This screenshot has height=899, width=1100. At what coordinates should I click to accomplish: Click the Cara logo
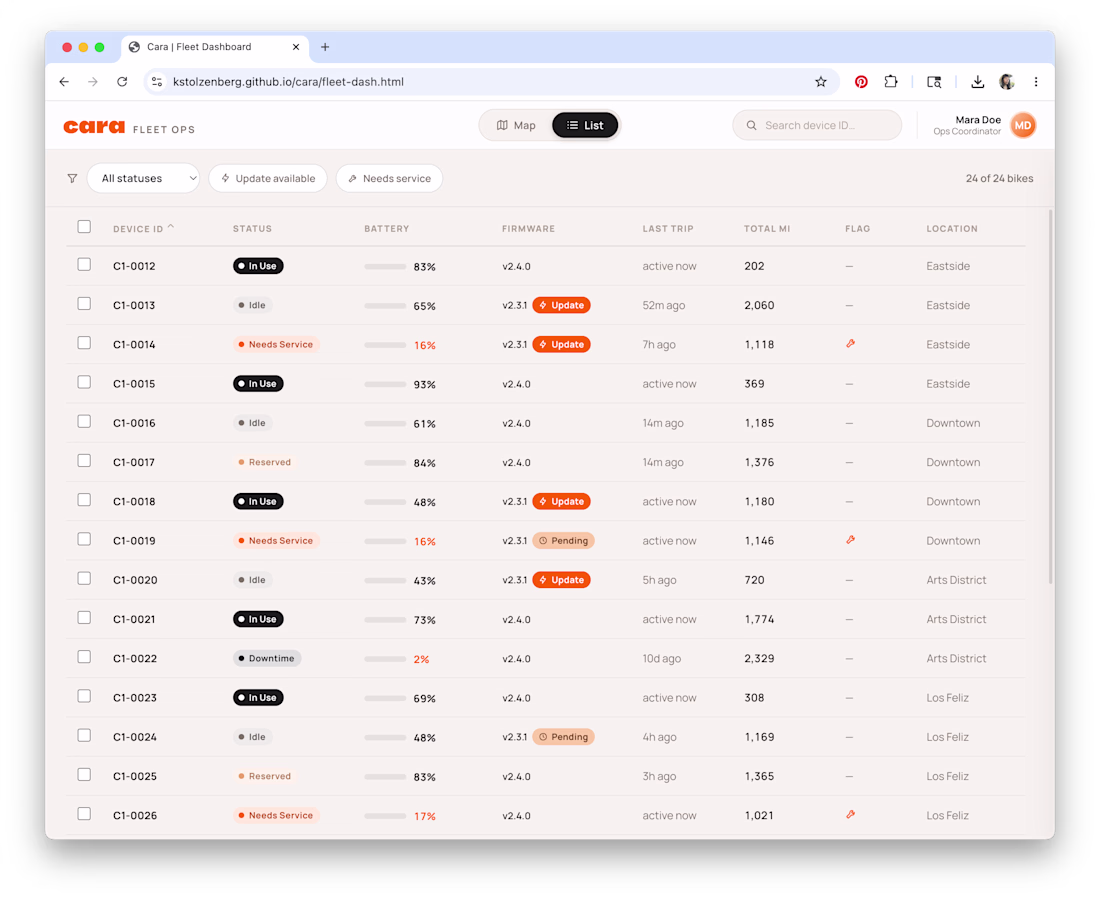click(94, 126)
